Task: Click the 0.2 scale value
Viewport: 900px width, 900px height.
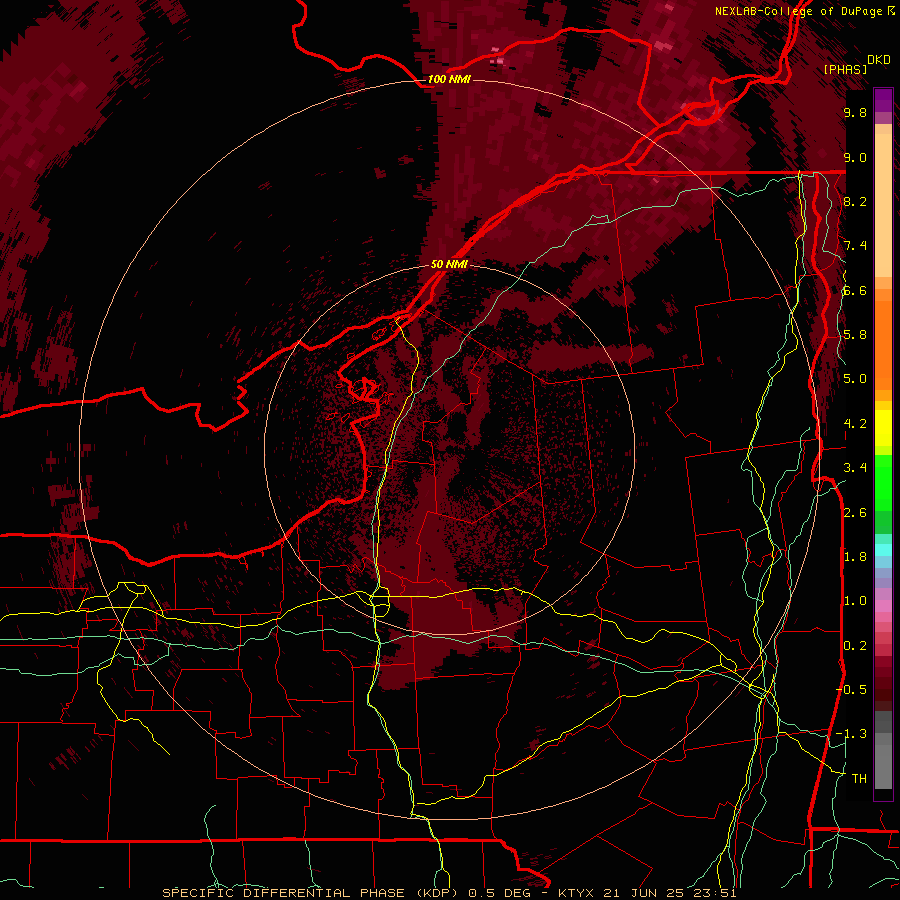Action: (855, 646)
